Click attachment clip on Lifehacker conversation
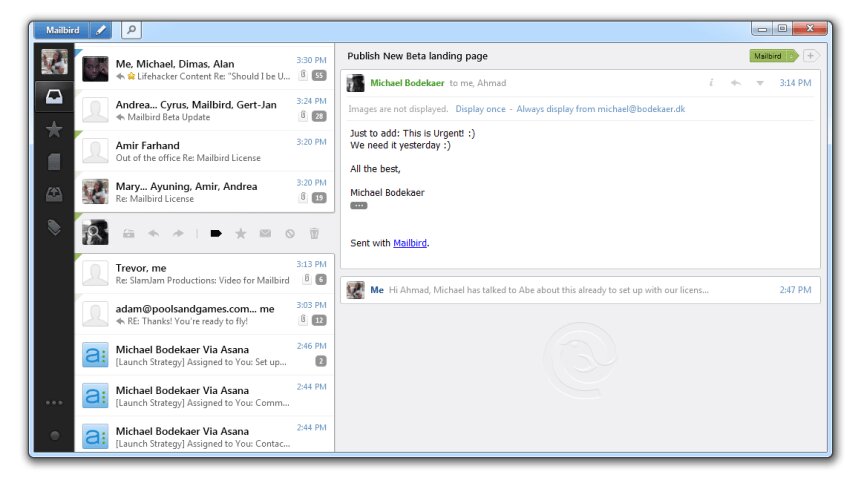 pos(303,75)
